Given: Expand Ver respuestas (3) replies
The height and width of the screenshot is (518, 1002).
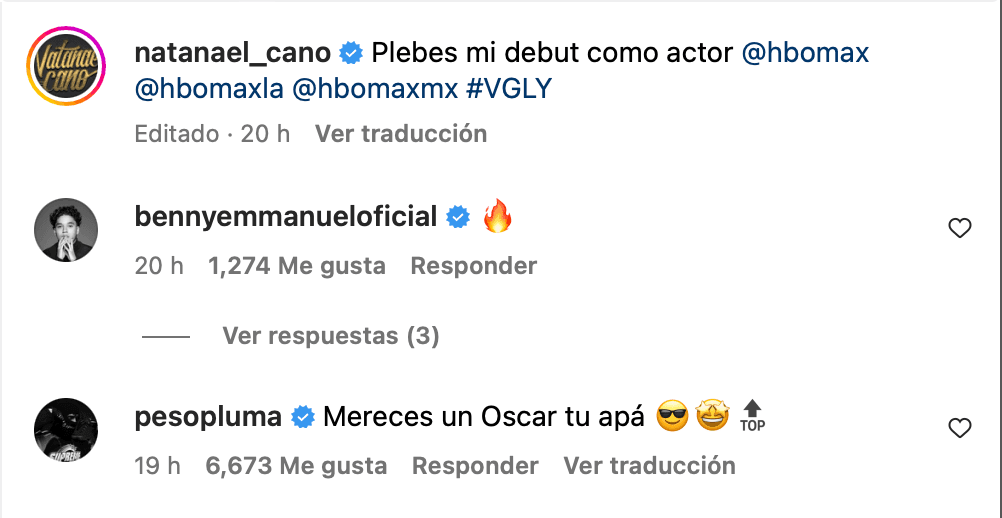Looking at the screenshot, I should coord(331,336).
